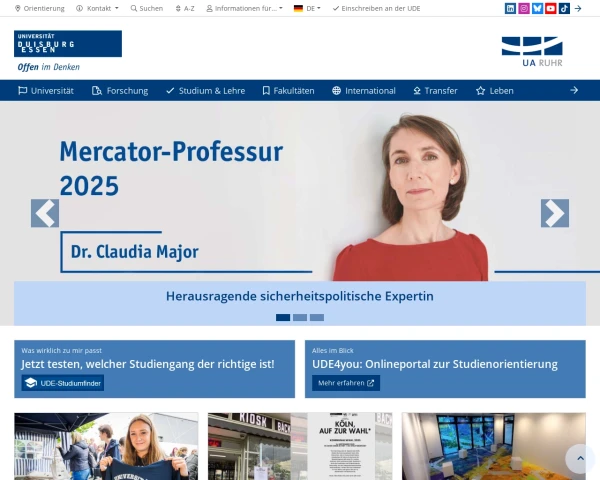Click the UDE-Studiumfinder button
This screenshot has height=480, width=600.
coord(63,383)
